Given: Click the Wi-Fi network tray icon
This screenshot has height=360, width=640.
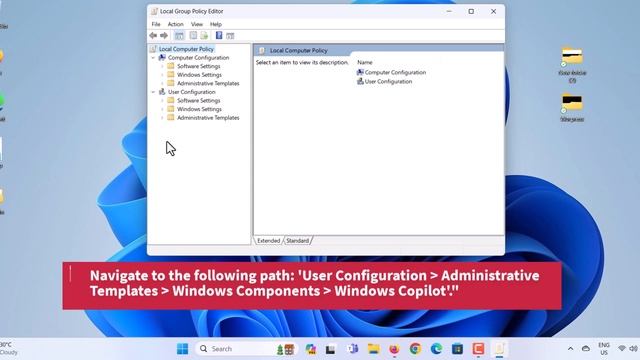Looking at the screenshot, I should (622, 349).
